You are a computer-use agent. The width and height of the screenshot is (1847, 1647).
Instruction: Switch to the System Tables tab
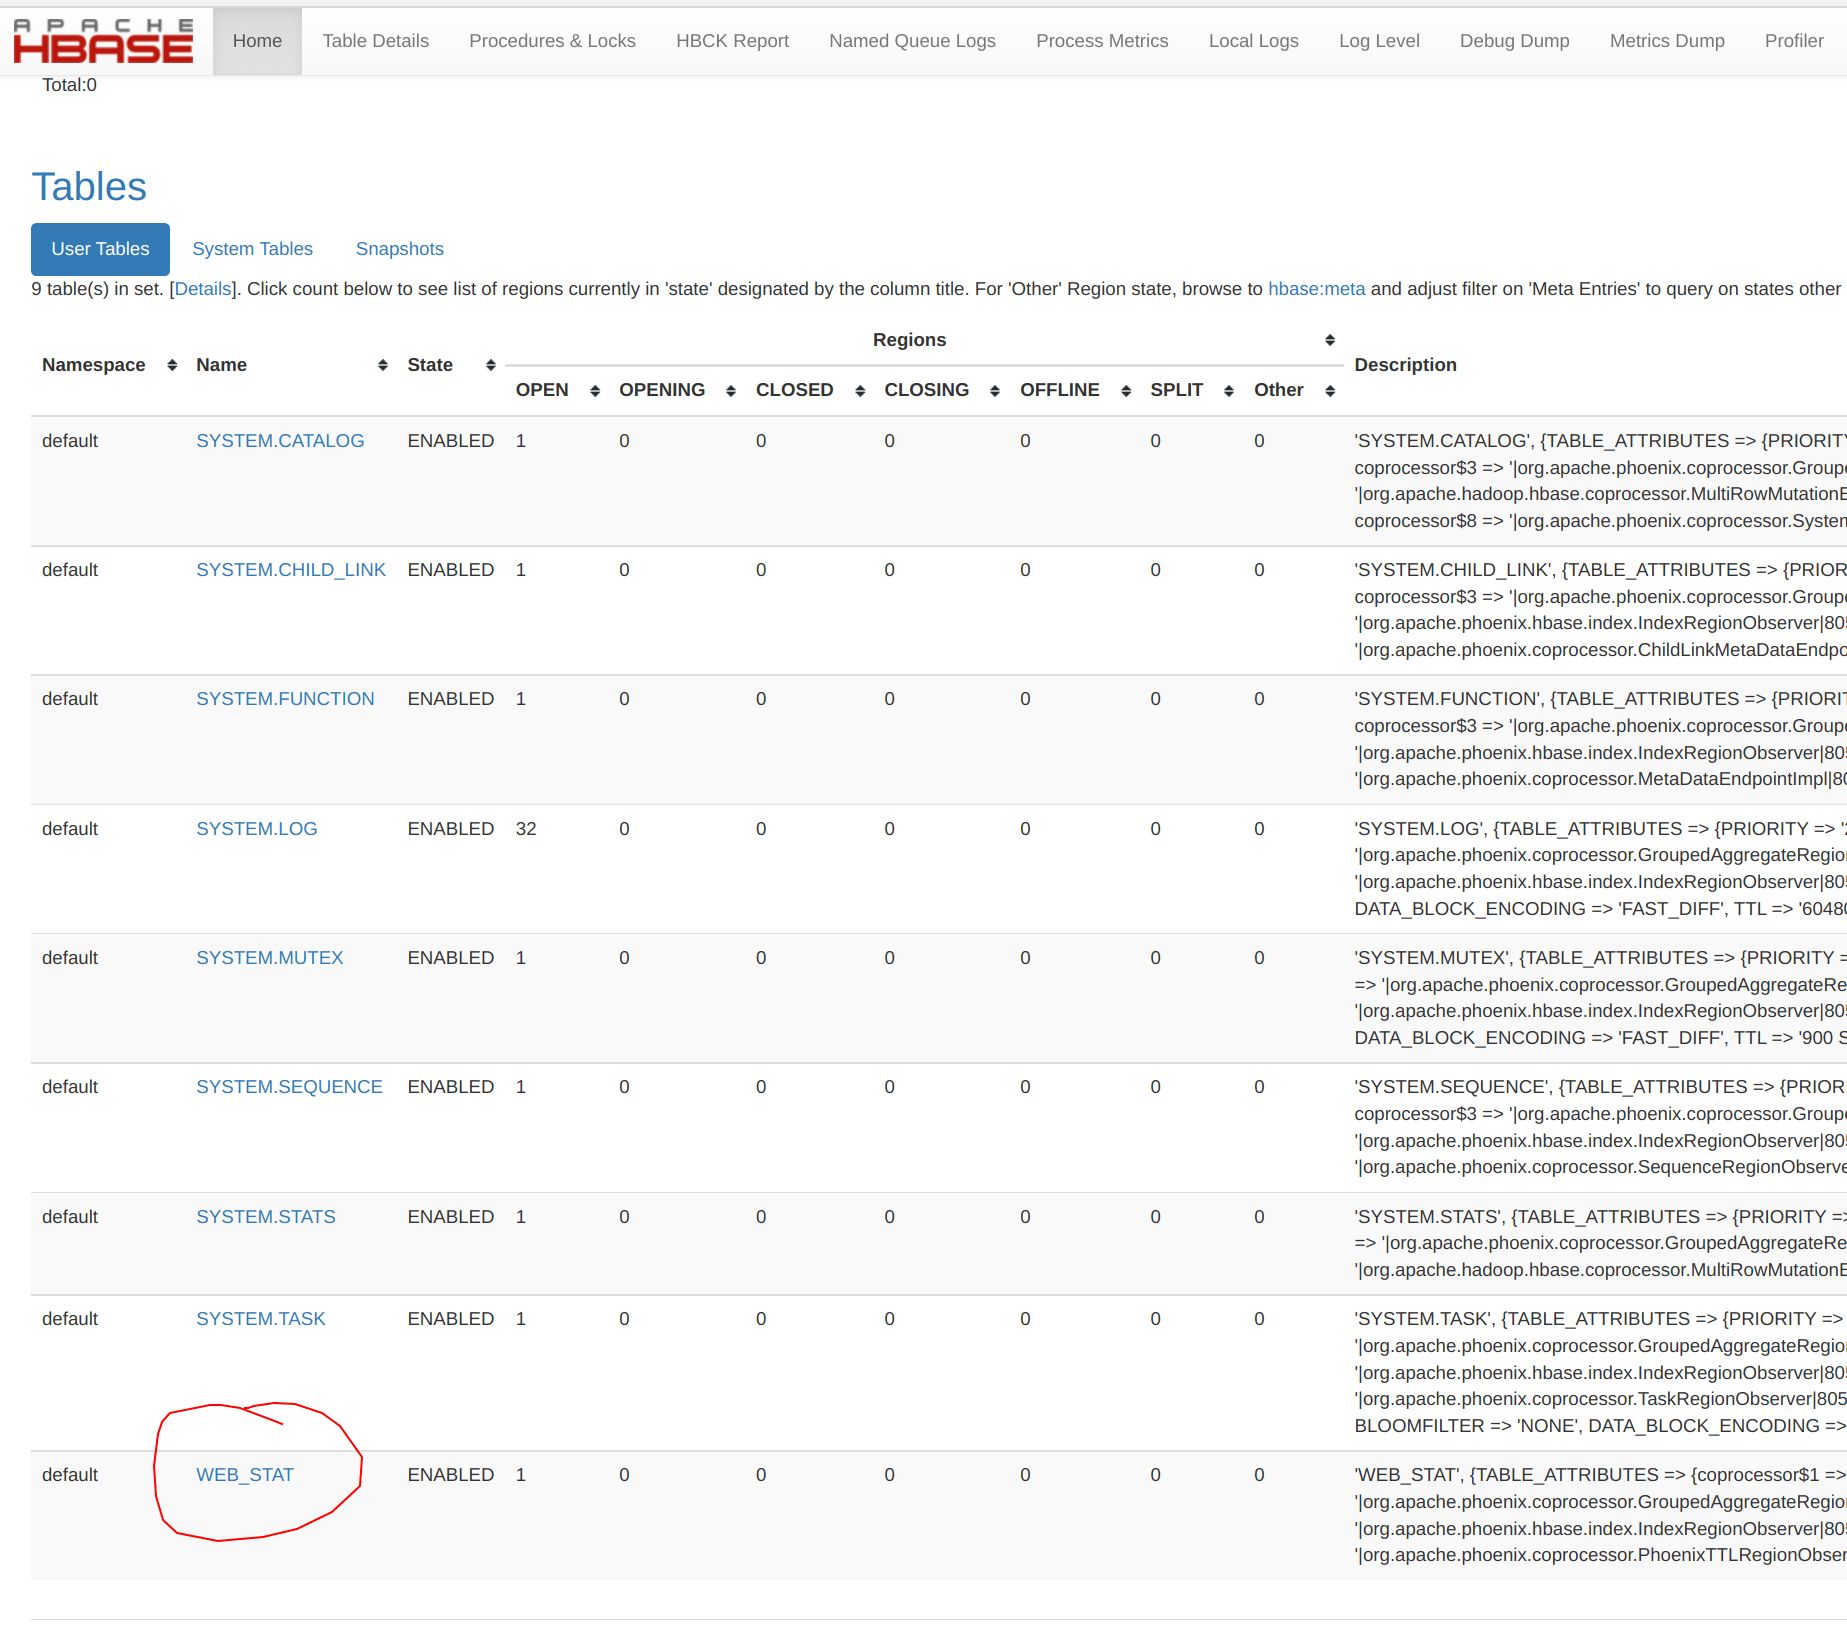tap(252, 249)
